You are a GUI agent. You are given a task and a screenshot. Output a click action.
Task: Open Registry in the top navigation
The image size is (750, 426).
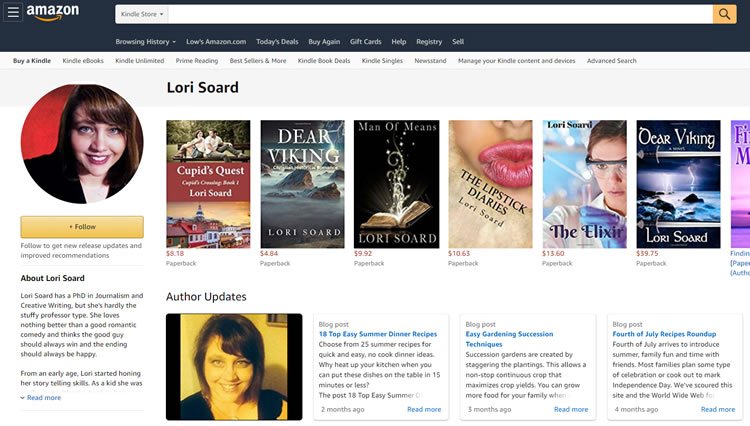[x=429, y=42]
